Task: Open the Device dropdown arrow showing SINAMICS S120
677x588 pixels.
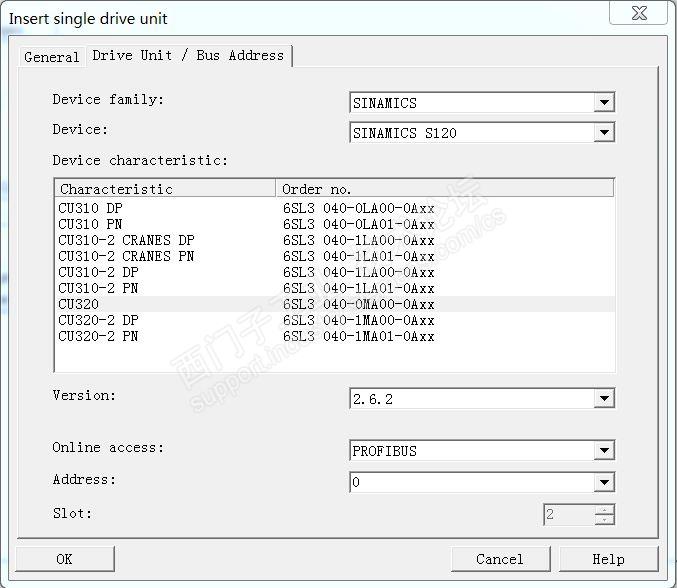Action: (604, 132)
